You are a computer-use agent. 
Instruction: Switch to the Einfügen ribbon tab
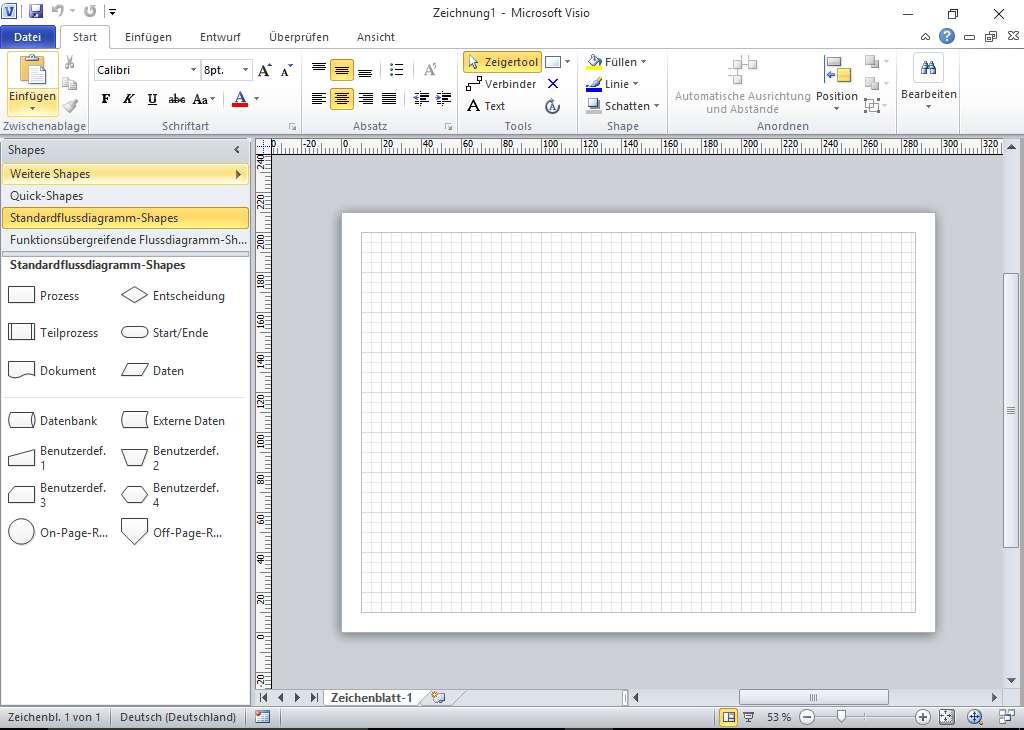pyautogui.click(x=148, y=37)
